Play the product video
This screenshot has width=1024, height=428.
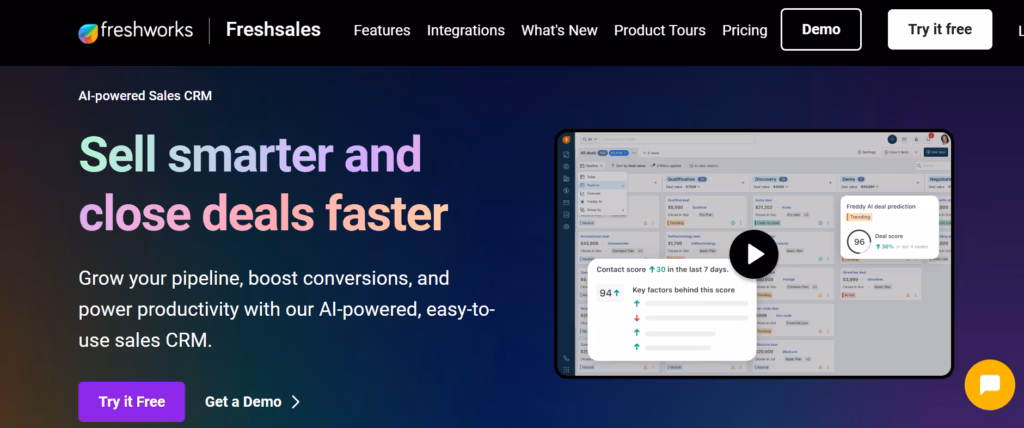[x=754, y=254]
